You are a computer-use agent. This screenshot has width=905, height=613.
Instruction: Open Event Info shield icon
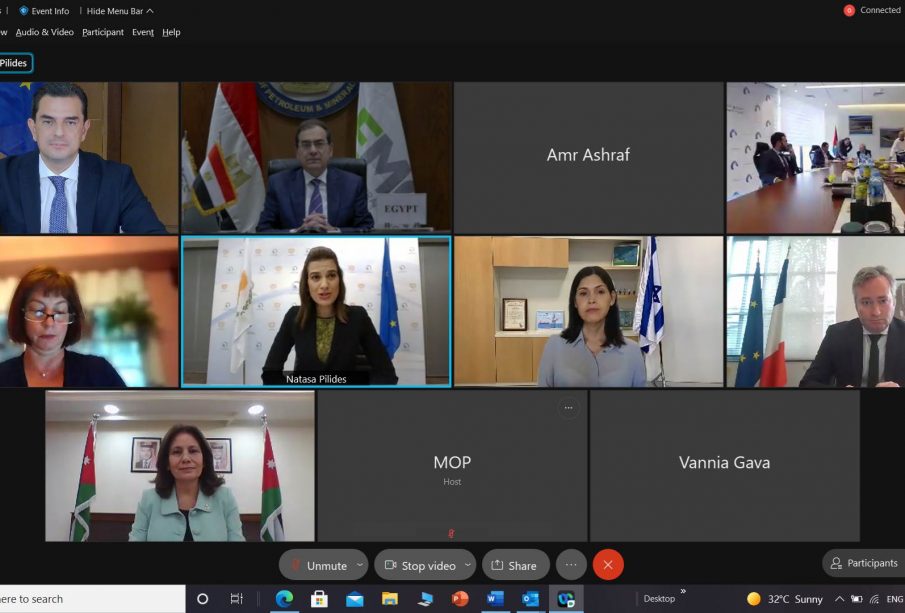(24, 11)
